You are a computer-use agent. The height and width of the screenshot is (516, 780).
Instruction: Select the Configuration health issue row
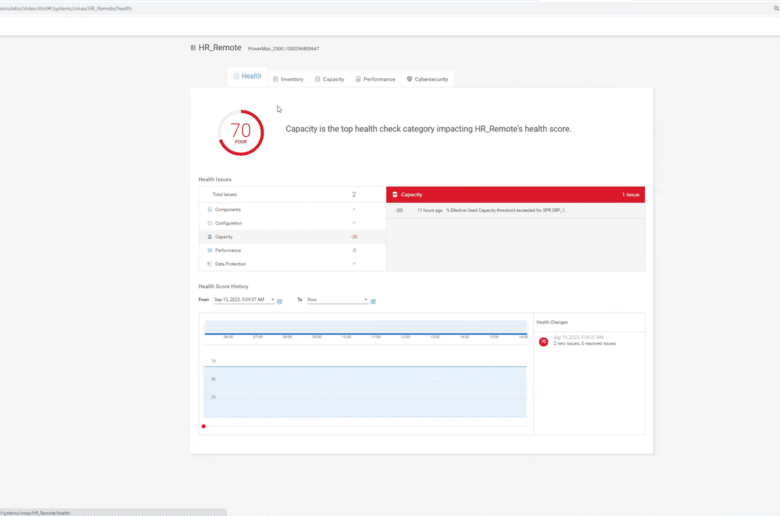[x=292, y=223]
